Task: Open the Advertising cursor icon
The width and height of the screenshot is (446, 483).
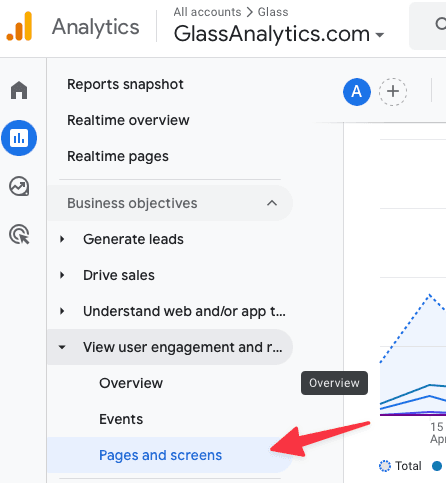Action: [19, 235]
